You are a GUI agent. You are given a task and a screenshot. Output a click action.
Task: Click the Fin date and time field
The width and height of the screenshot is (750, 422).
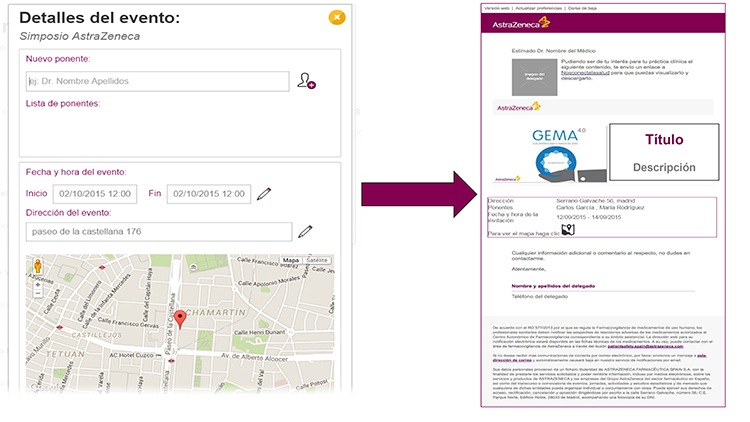[x=209, y=194]
